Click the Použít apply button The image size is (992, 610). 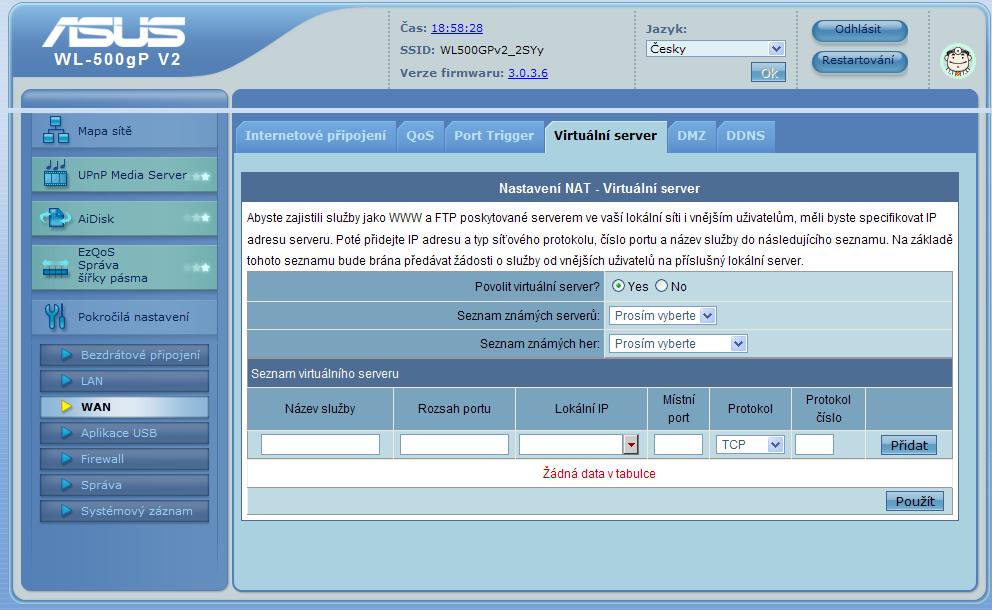[x=915, y=501]
